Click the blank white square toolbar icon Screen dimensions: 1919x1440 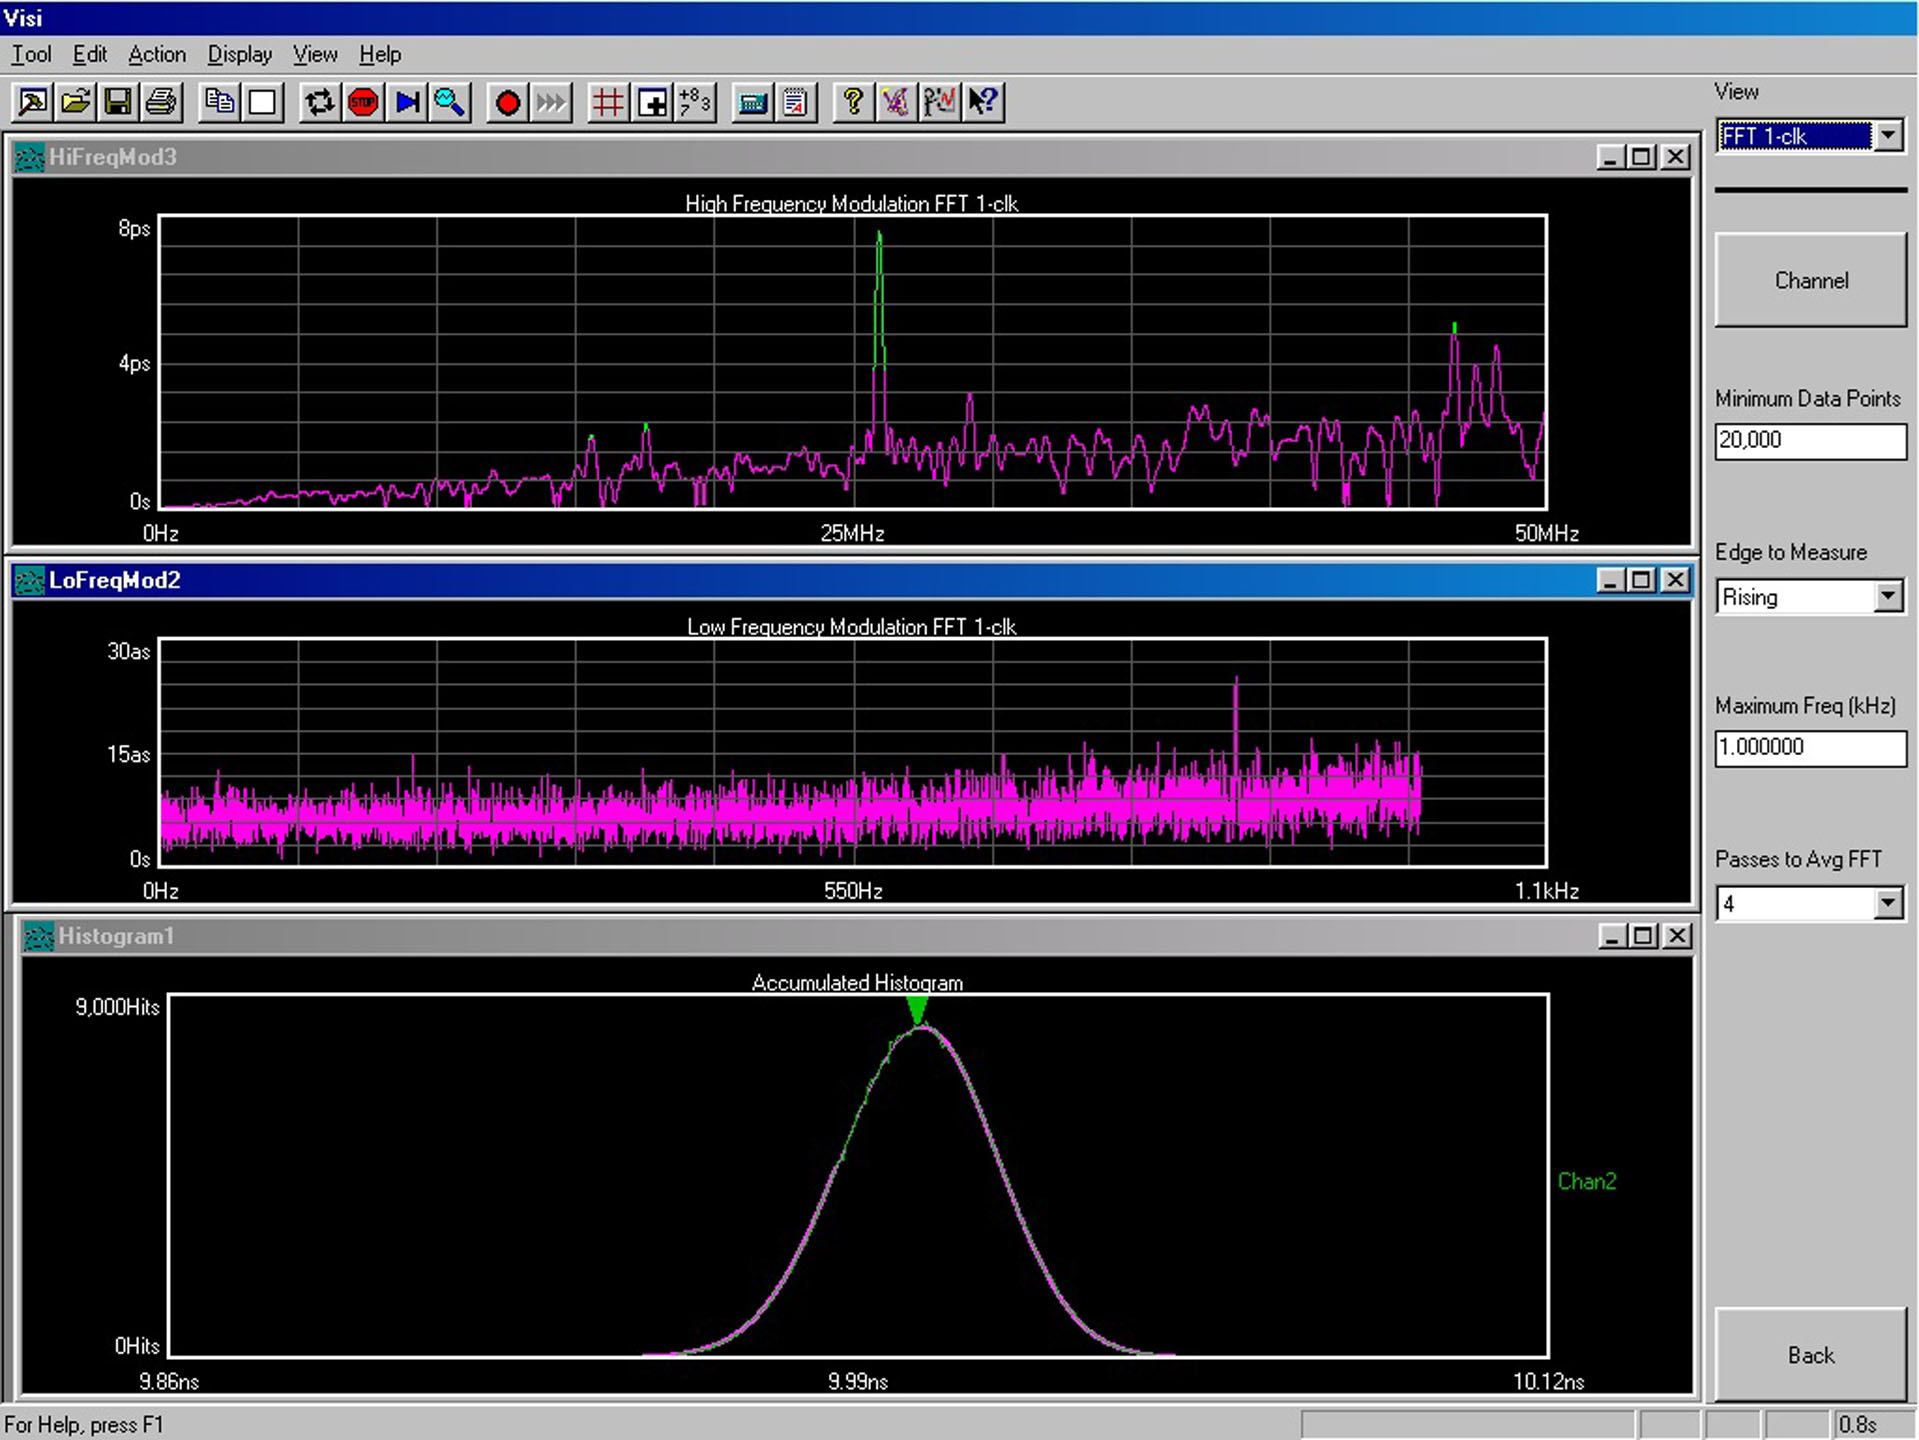point(262,102)
